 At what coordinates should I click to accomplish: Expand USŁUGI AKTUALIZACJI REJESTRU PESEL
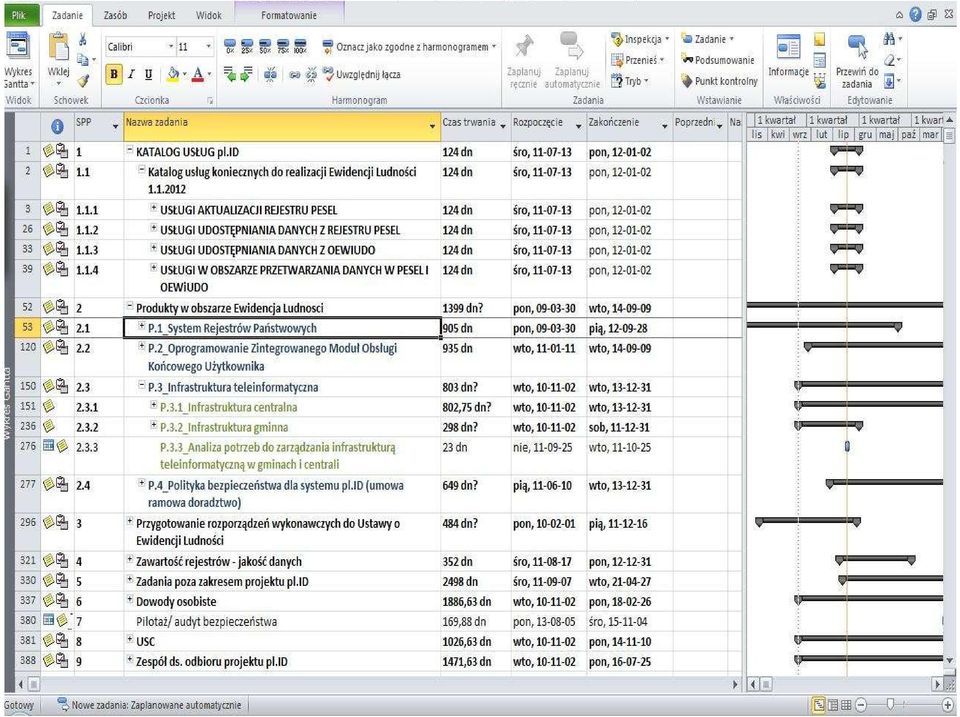tap(154, 209)
